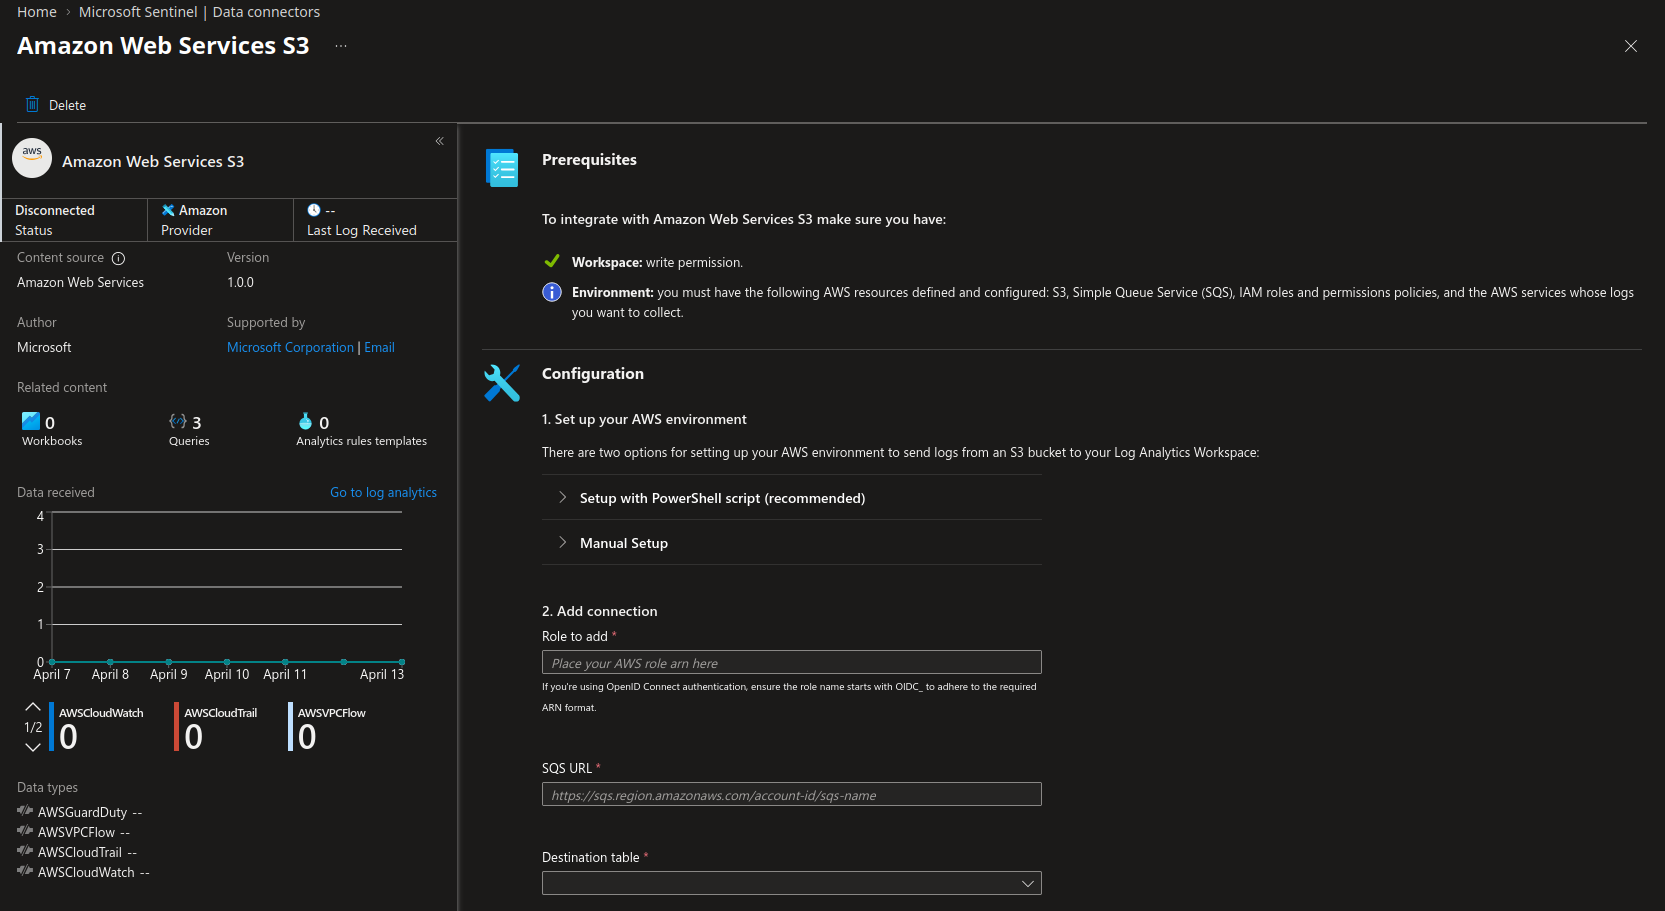Show next data type legend page
Viewport: 1665px width, 911px height.
pyautogui.click(x=33, y=747)
